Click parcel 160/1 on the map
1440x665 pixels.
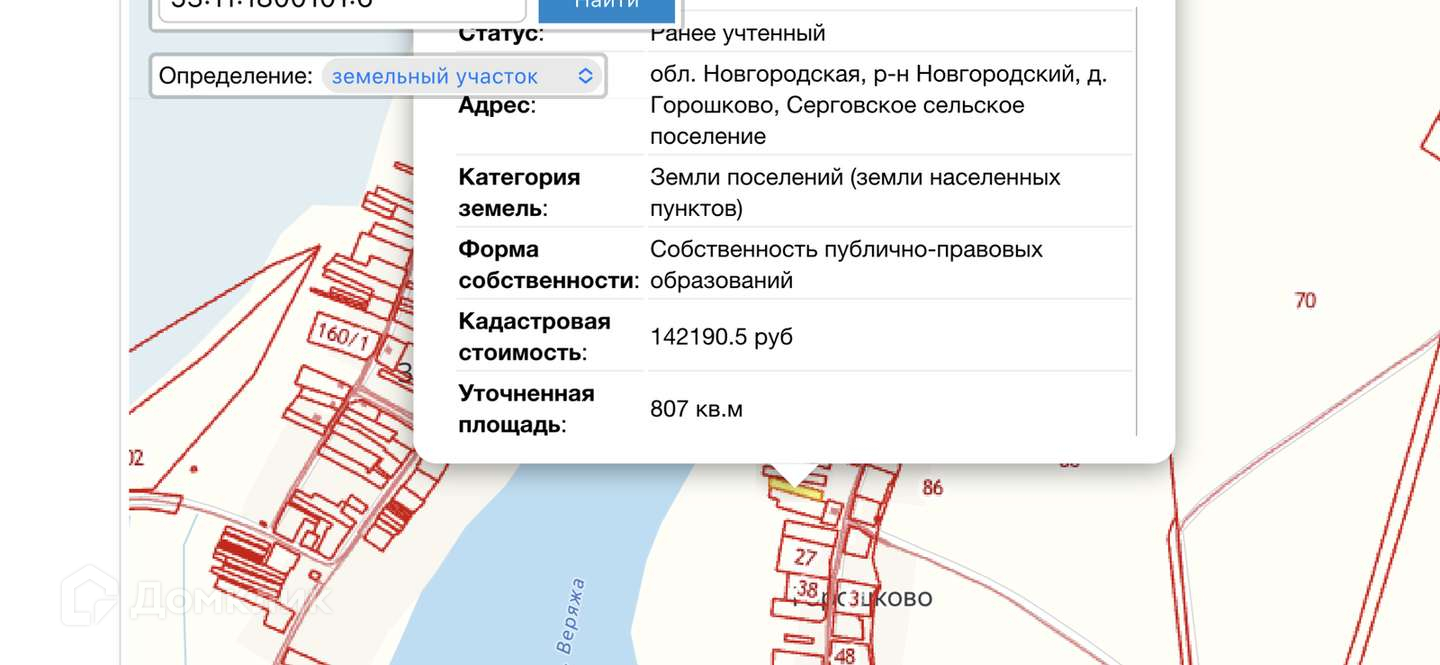(342, 335)
